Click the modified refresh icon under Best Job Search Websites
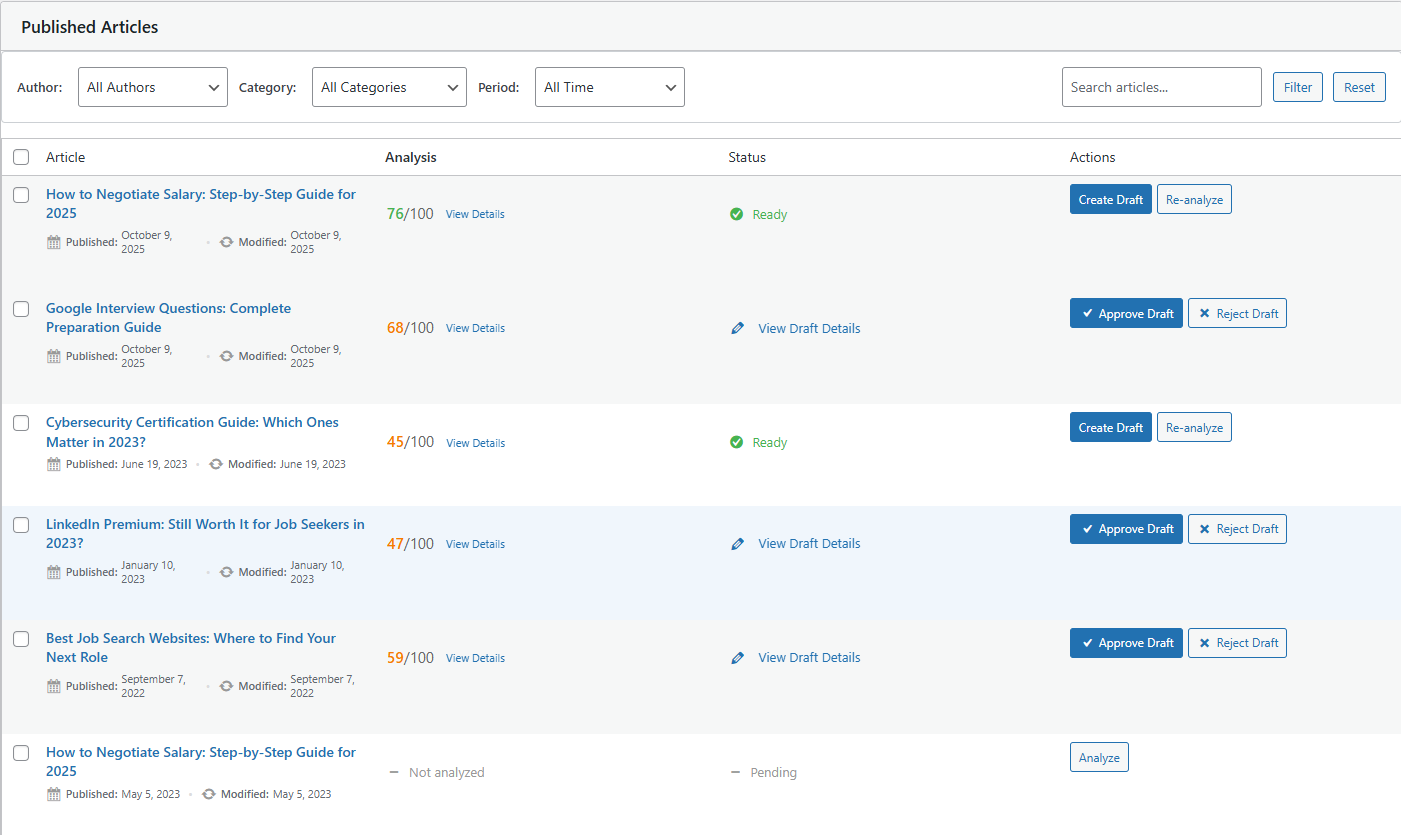Screen dimensions: 1401x835 226,686
